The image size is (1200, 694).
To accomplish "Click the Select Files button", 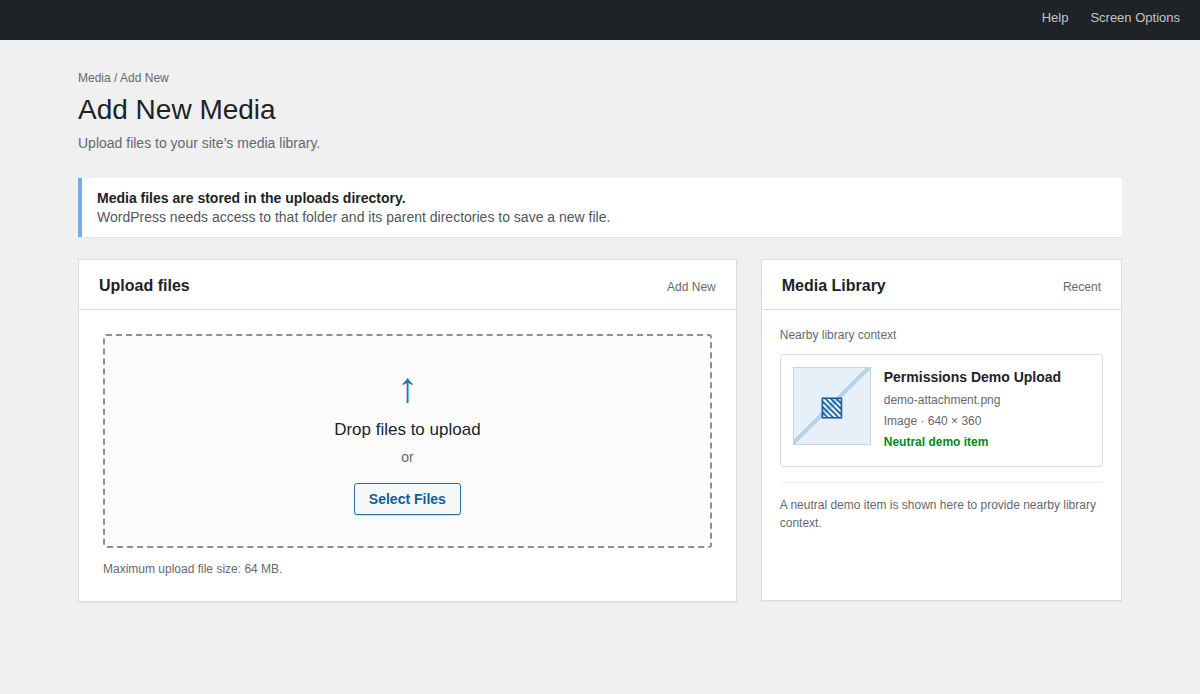I will coord(407,499).
